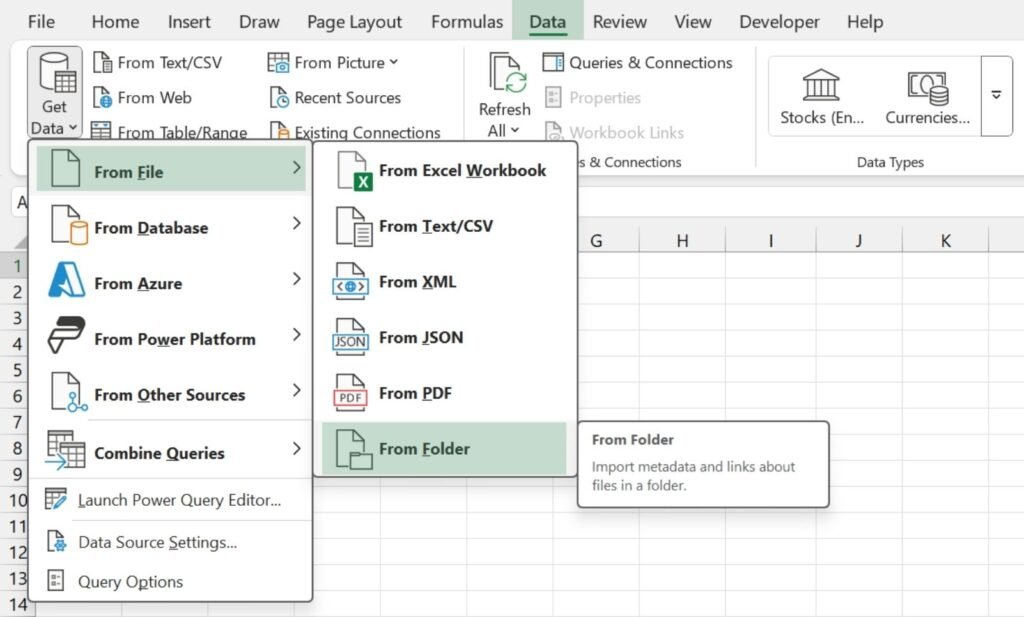Image resolution: width=1024 pixels, height=617 pixels.
Task: Select the Stocks data type
Action: pos(822,97)
